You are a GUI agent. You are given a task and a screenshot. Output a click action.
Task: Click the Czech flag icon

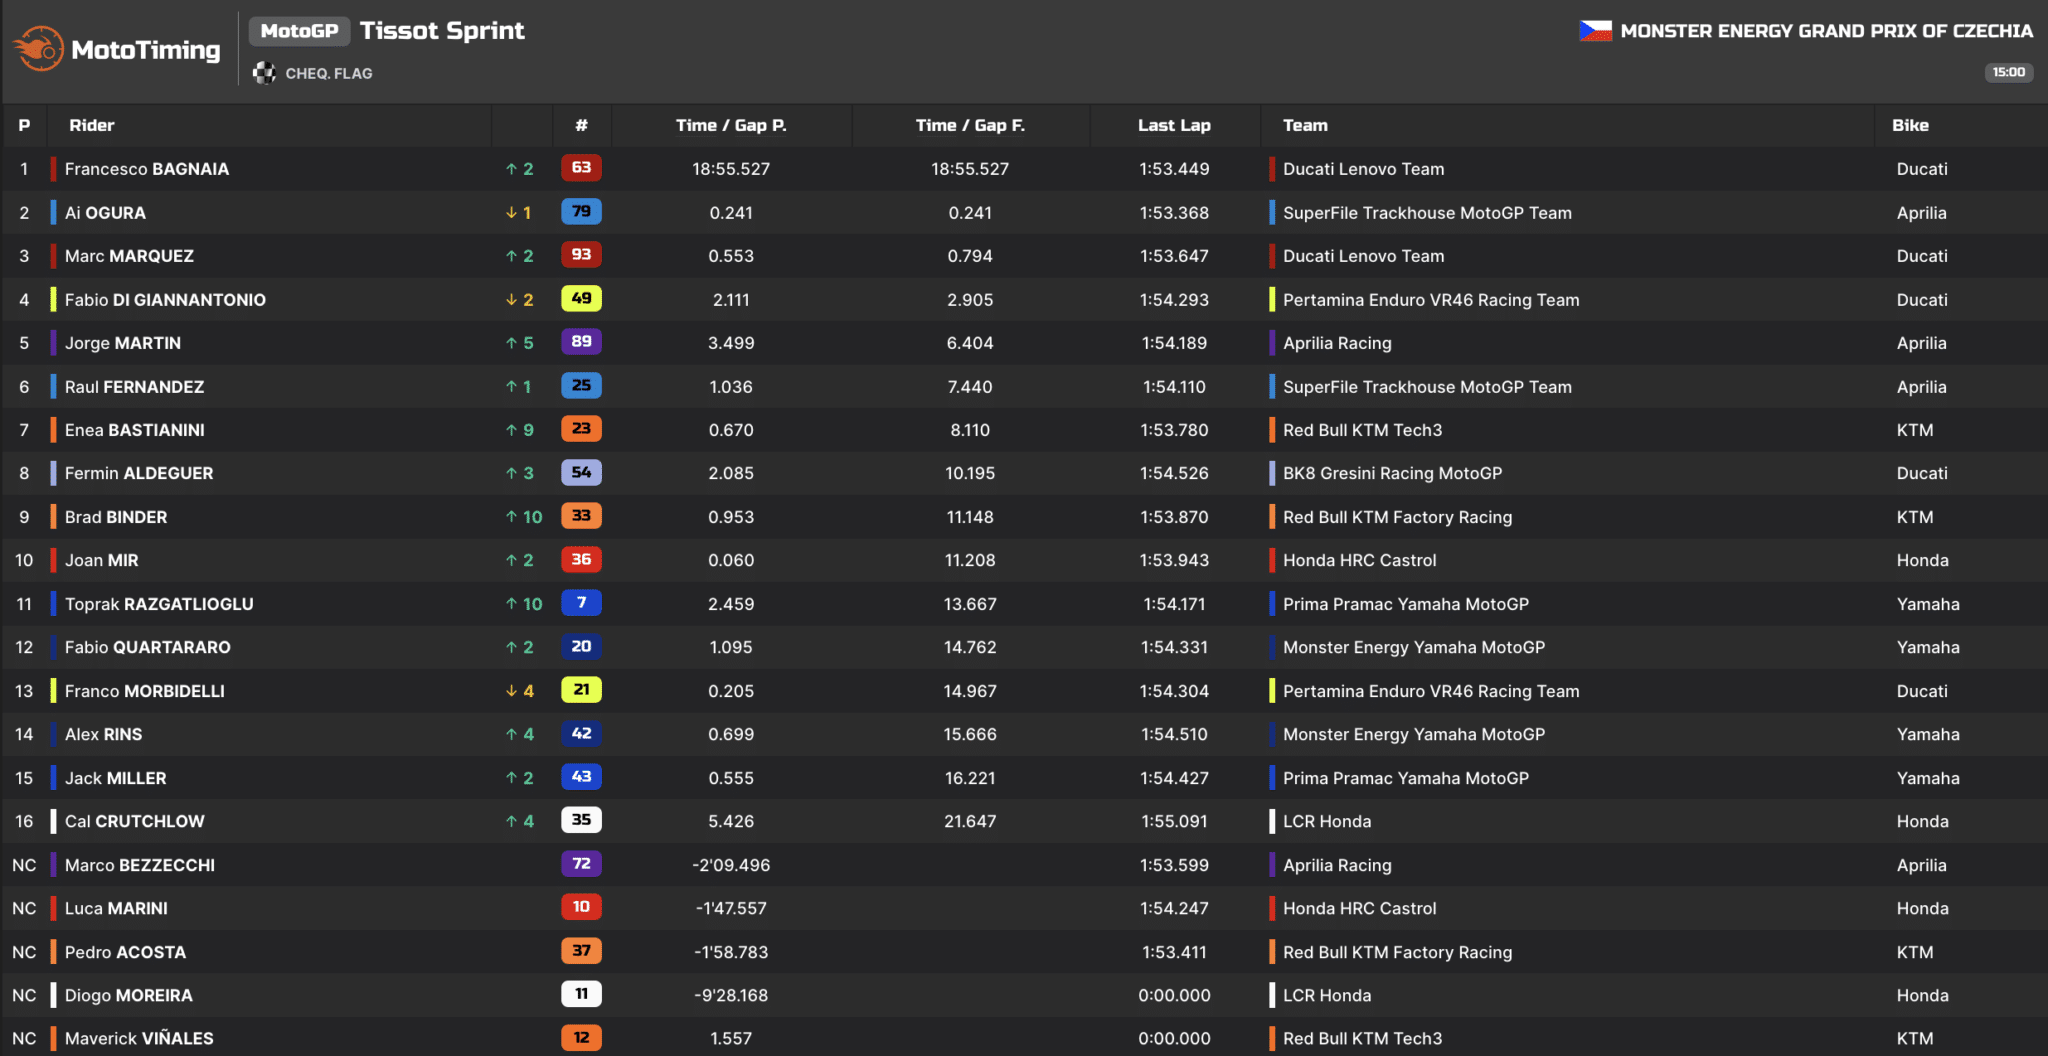click(x=1595, y=31)
